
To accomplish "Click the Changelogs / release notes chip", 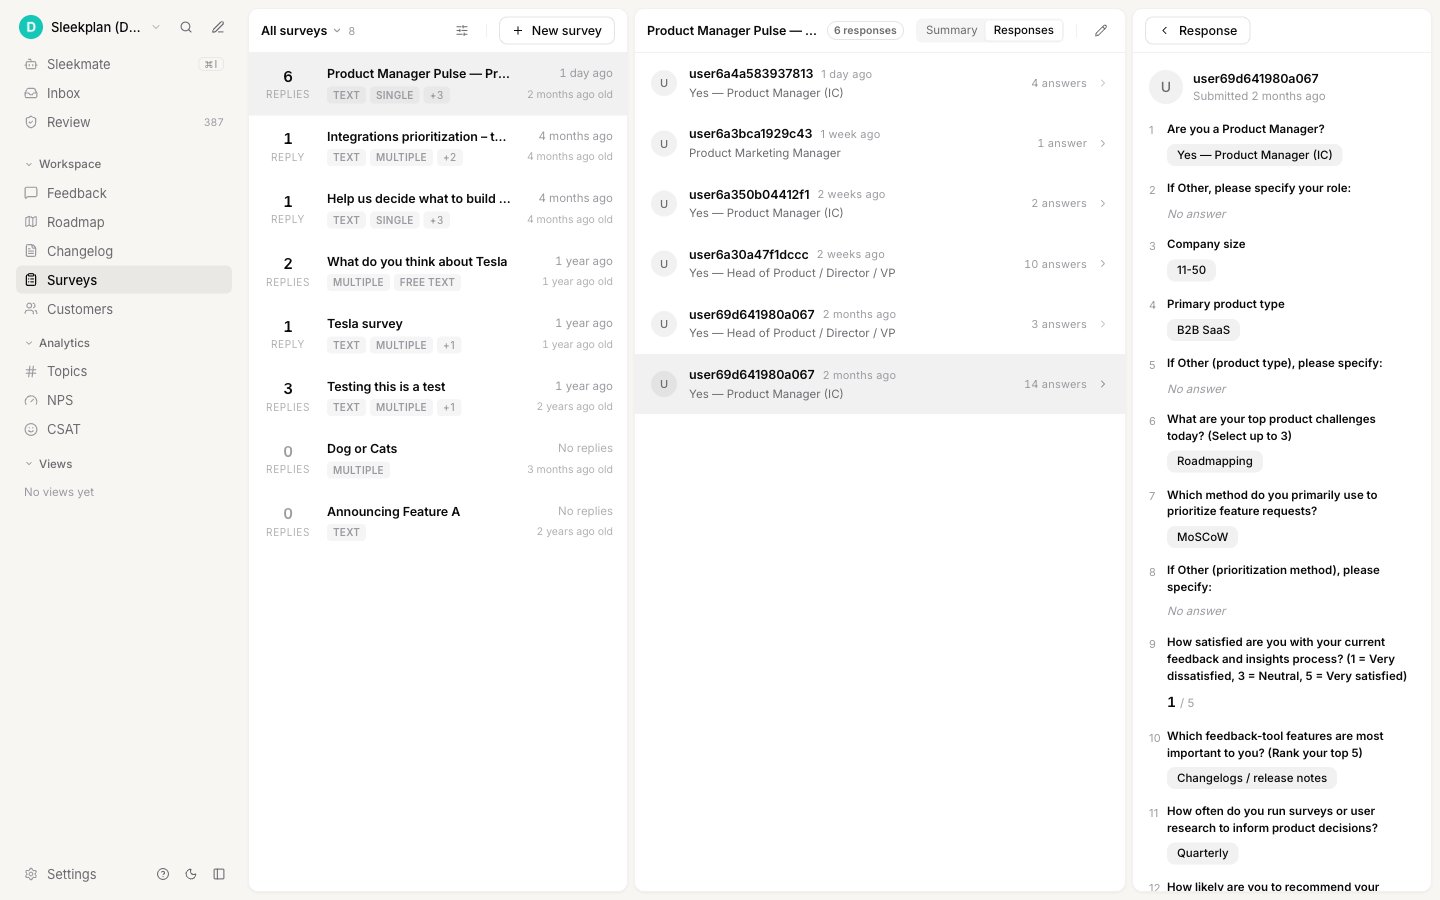I will (x=1251, y=778).
